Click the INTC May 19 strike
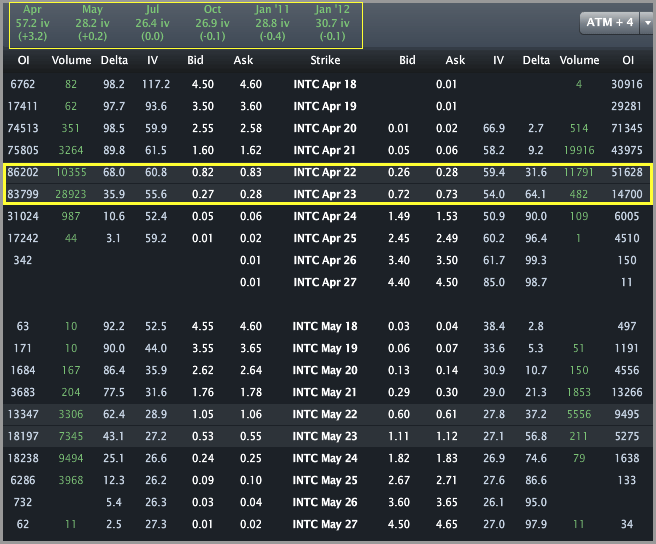 [325, 348]
